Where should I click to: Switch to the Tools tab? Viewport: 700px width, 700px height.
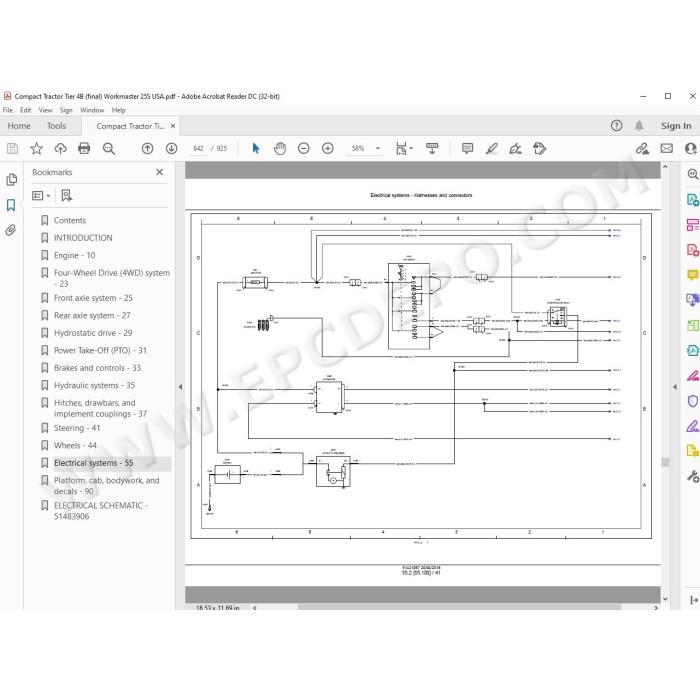pyautogui.click(x=57, y=126)
